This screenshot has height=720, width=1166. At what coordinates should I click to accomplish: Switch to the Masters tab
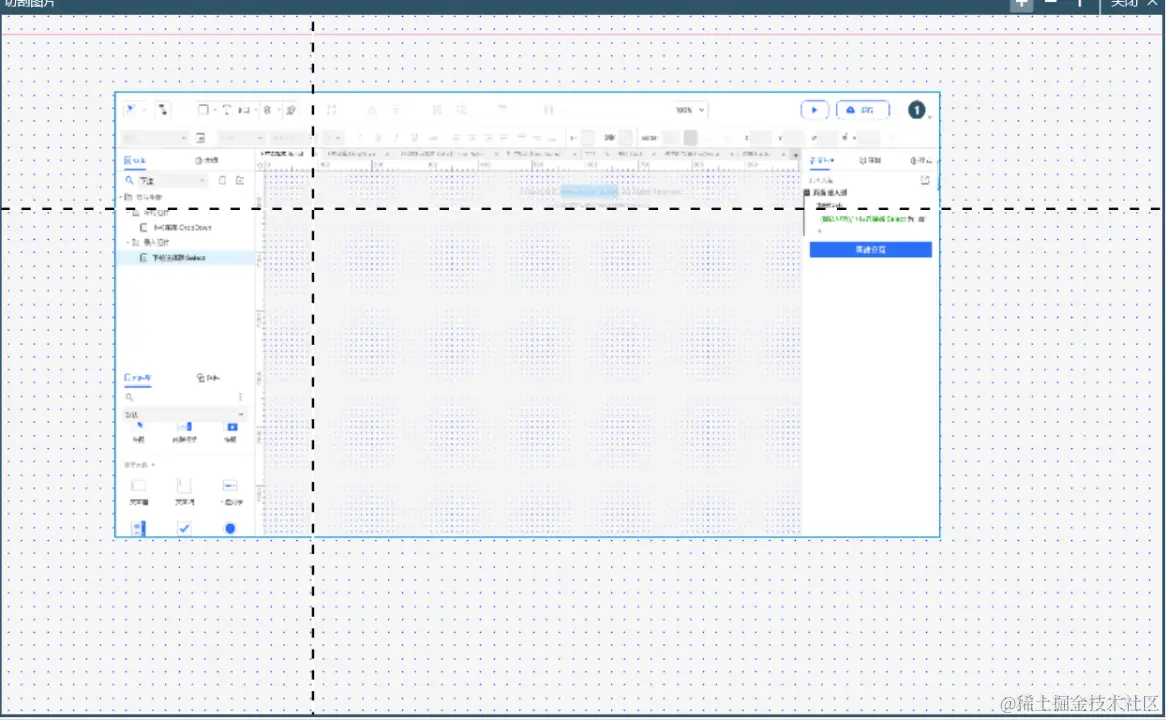pos(207,378)
